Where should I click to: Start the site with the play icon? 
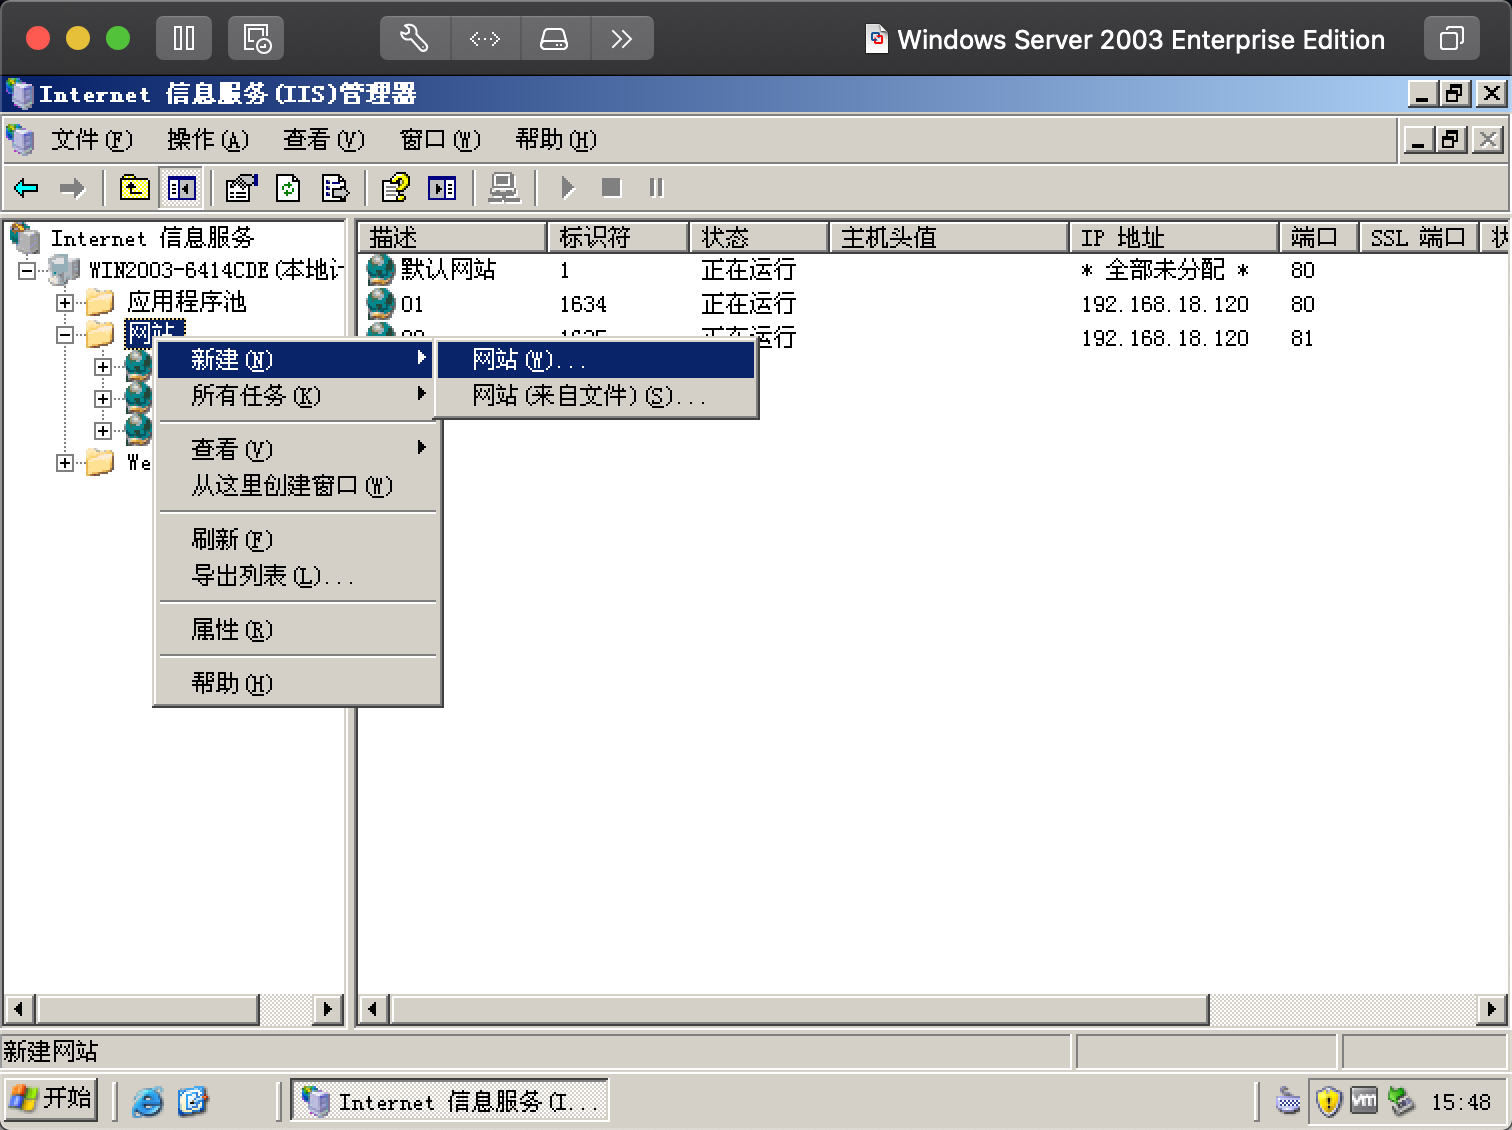[x=568, y=188]
